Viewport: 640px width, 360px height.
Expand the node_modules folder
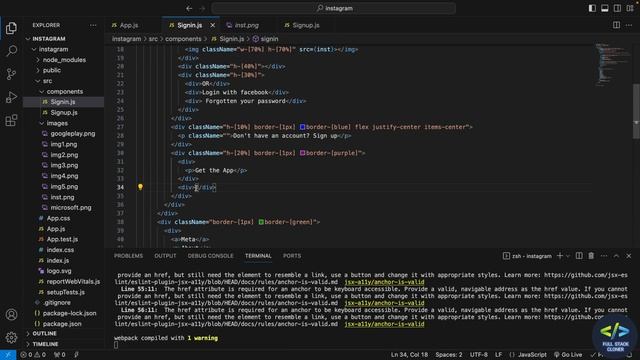point(38,60)
